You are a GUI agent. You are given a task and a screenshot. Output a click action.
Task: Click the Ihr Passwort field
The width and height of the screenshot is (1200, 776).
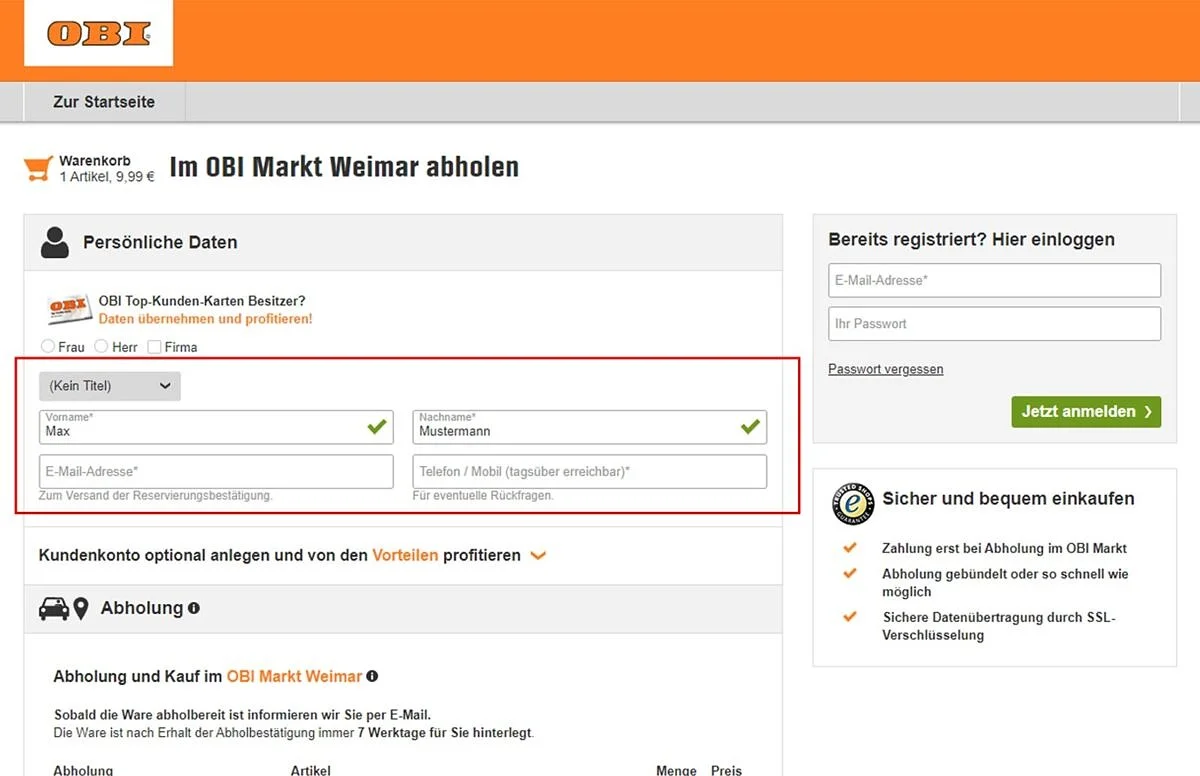[994, 324]
